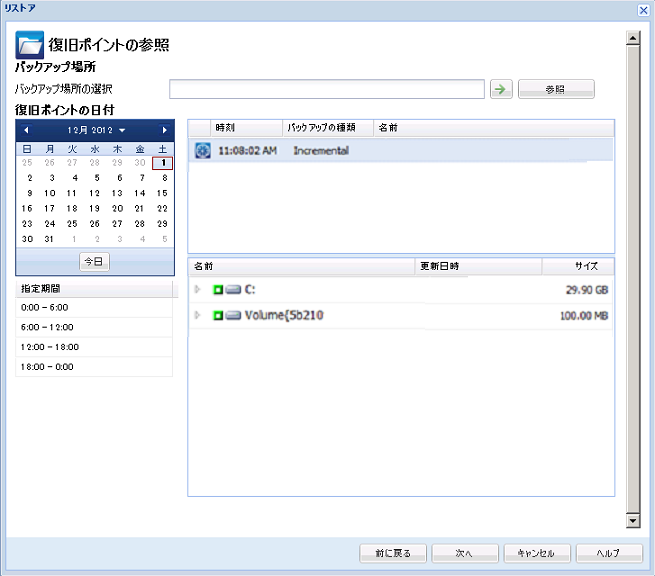Click the Volume{5b210 drive icon
Image resolution: width=655 pixels, height=576 pixels.
click(232, 316)
